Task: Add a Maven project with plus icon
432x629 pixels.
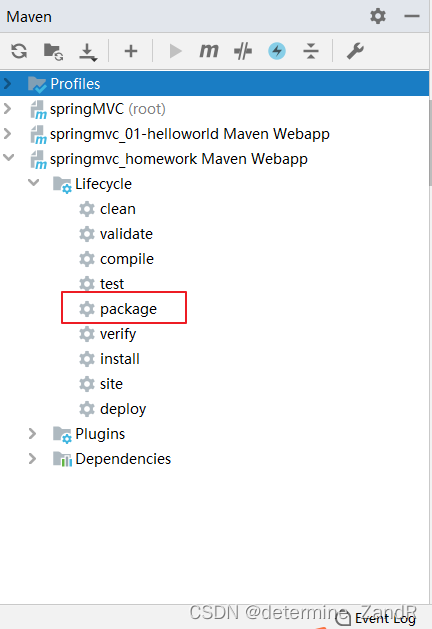Action: point(131,51)
